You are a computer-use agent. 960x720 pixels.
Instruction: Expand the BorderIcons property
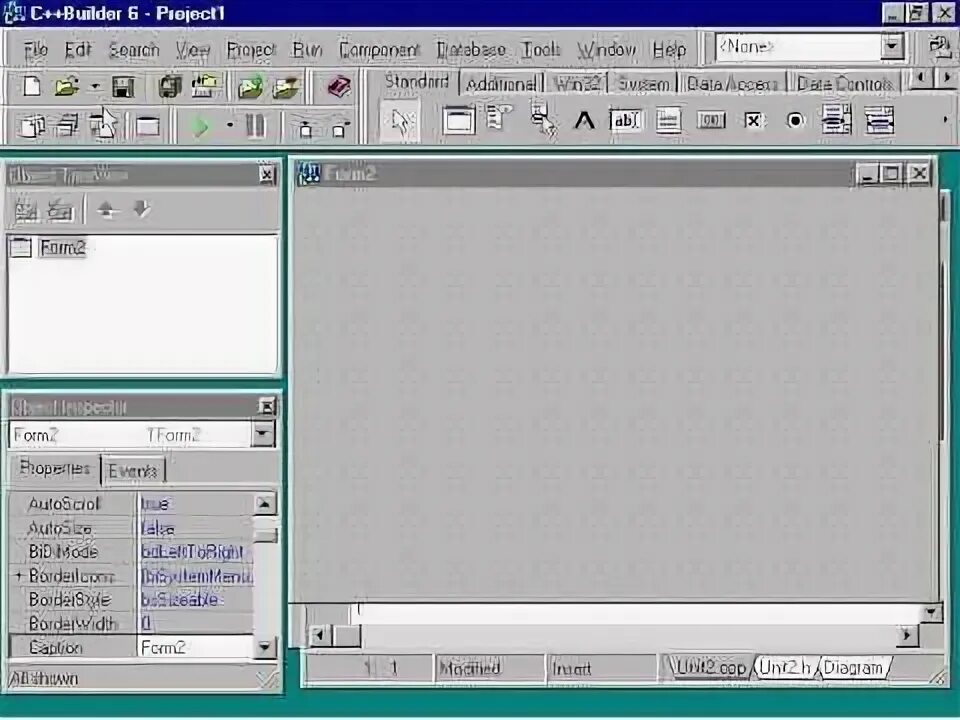tap(18, 576)
